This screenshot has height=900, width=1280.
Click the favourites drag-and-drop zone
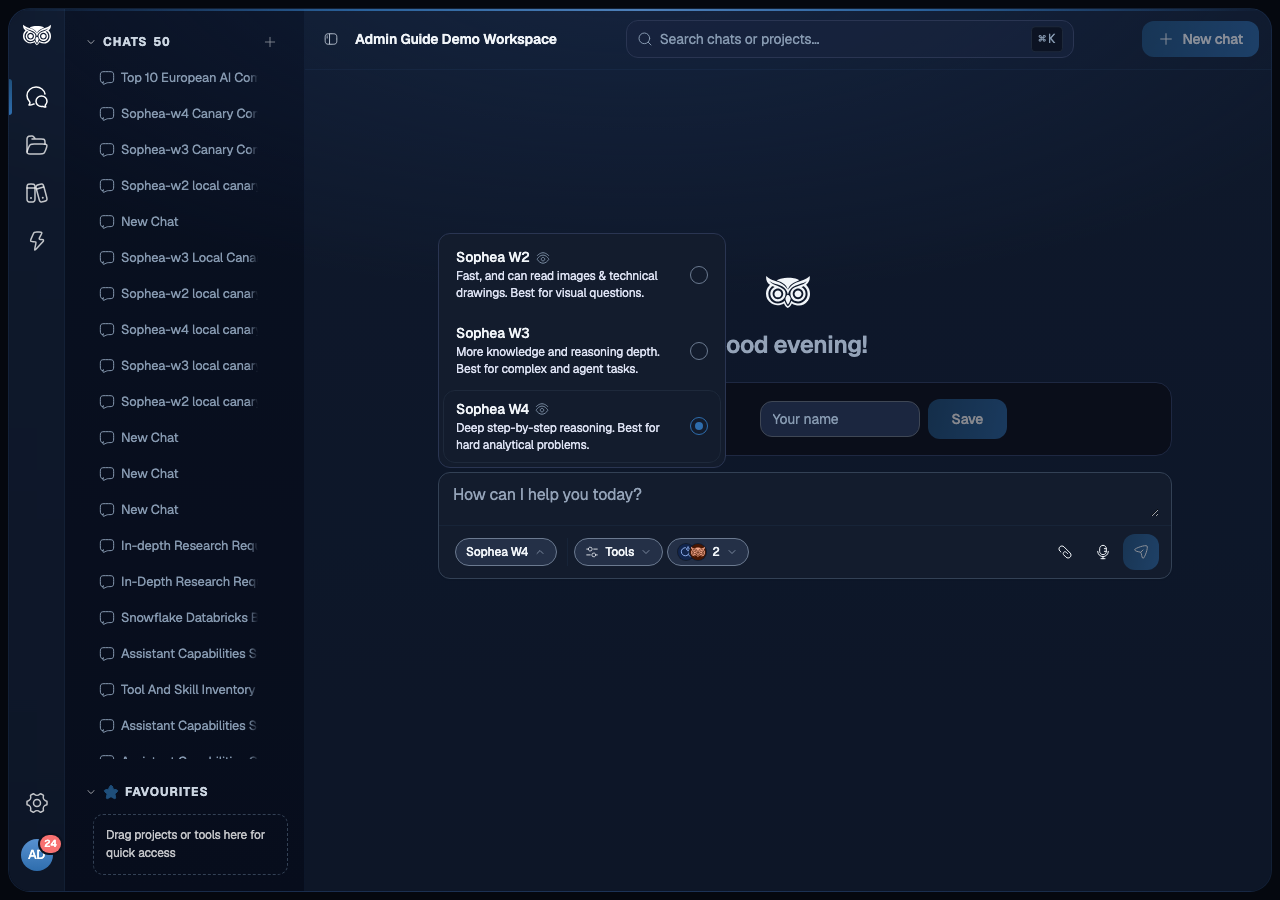click(190, 844)
